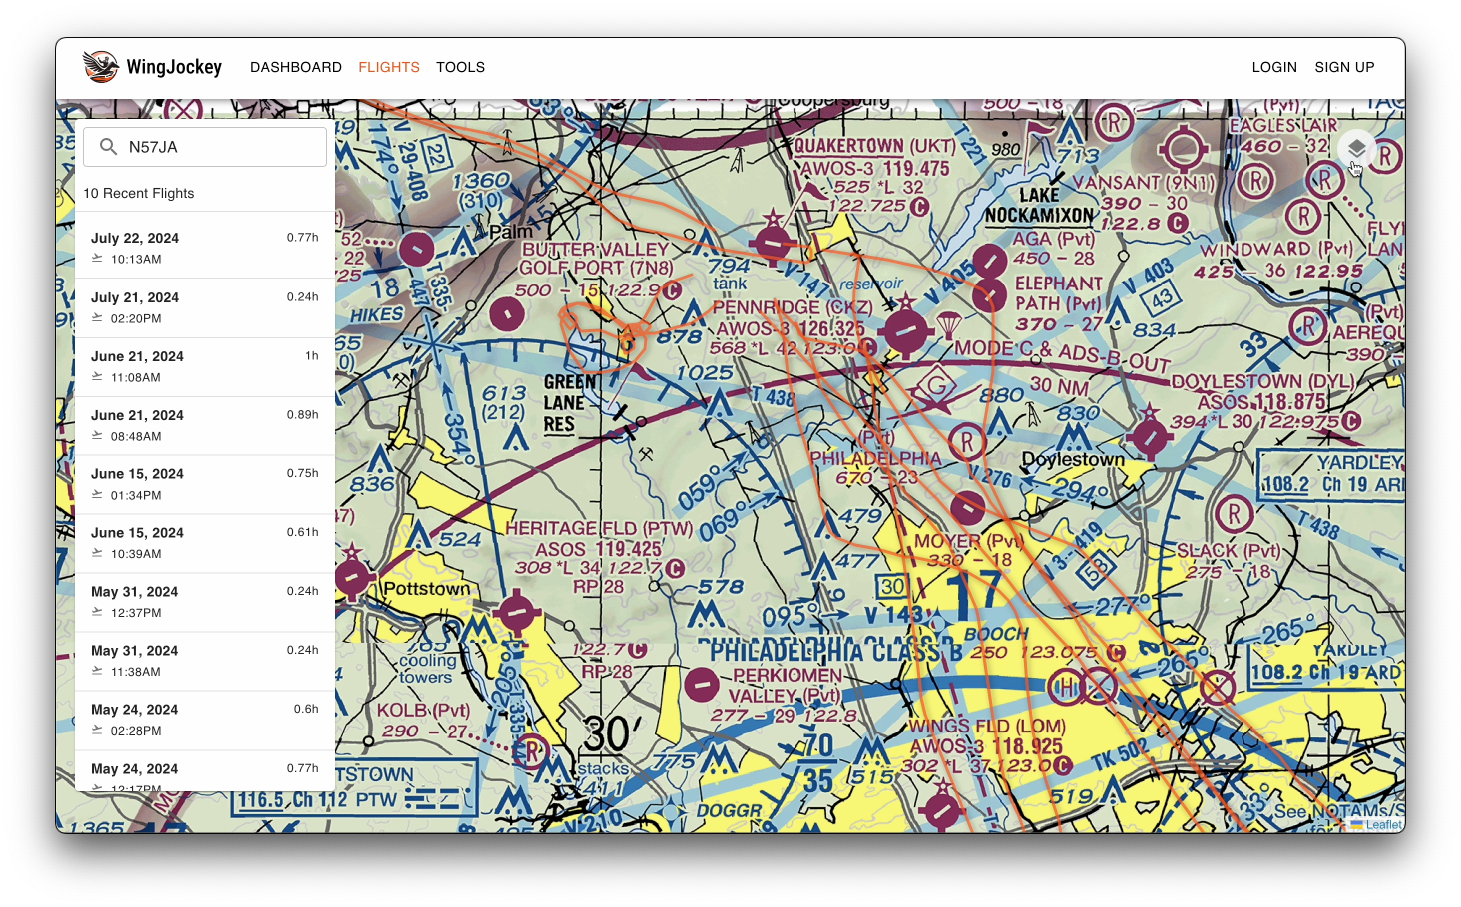Click the WingJockey brand name

tap(174, 67)
